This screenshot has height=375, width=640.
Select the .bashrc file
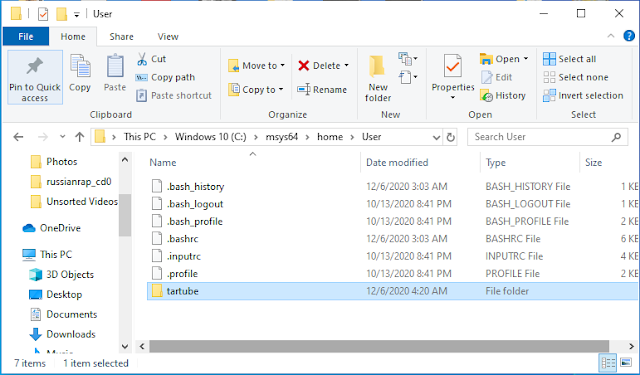[182, 239]
